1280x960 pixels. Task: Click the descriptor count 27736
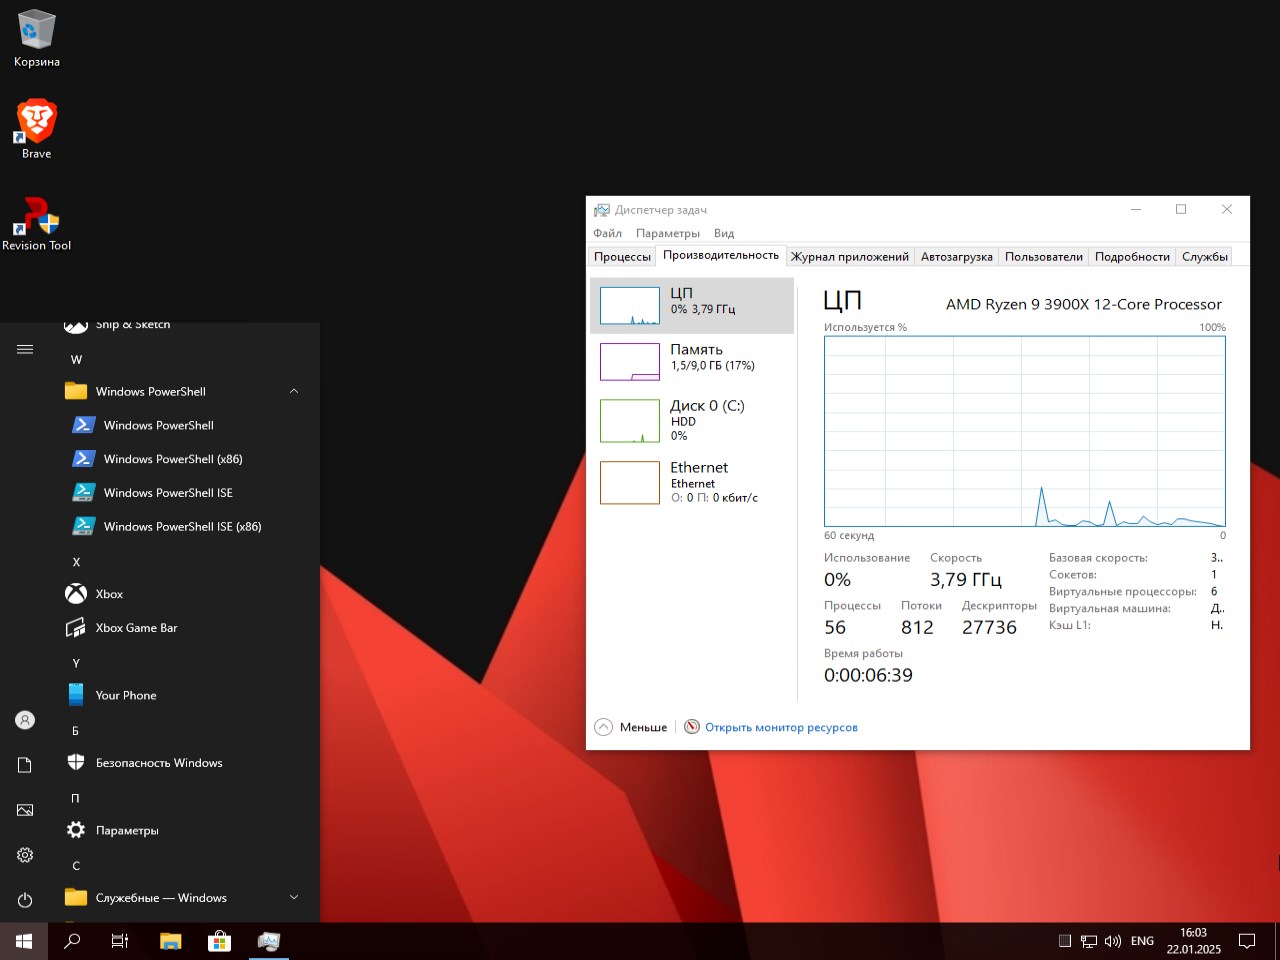(x=989, y=627)
